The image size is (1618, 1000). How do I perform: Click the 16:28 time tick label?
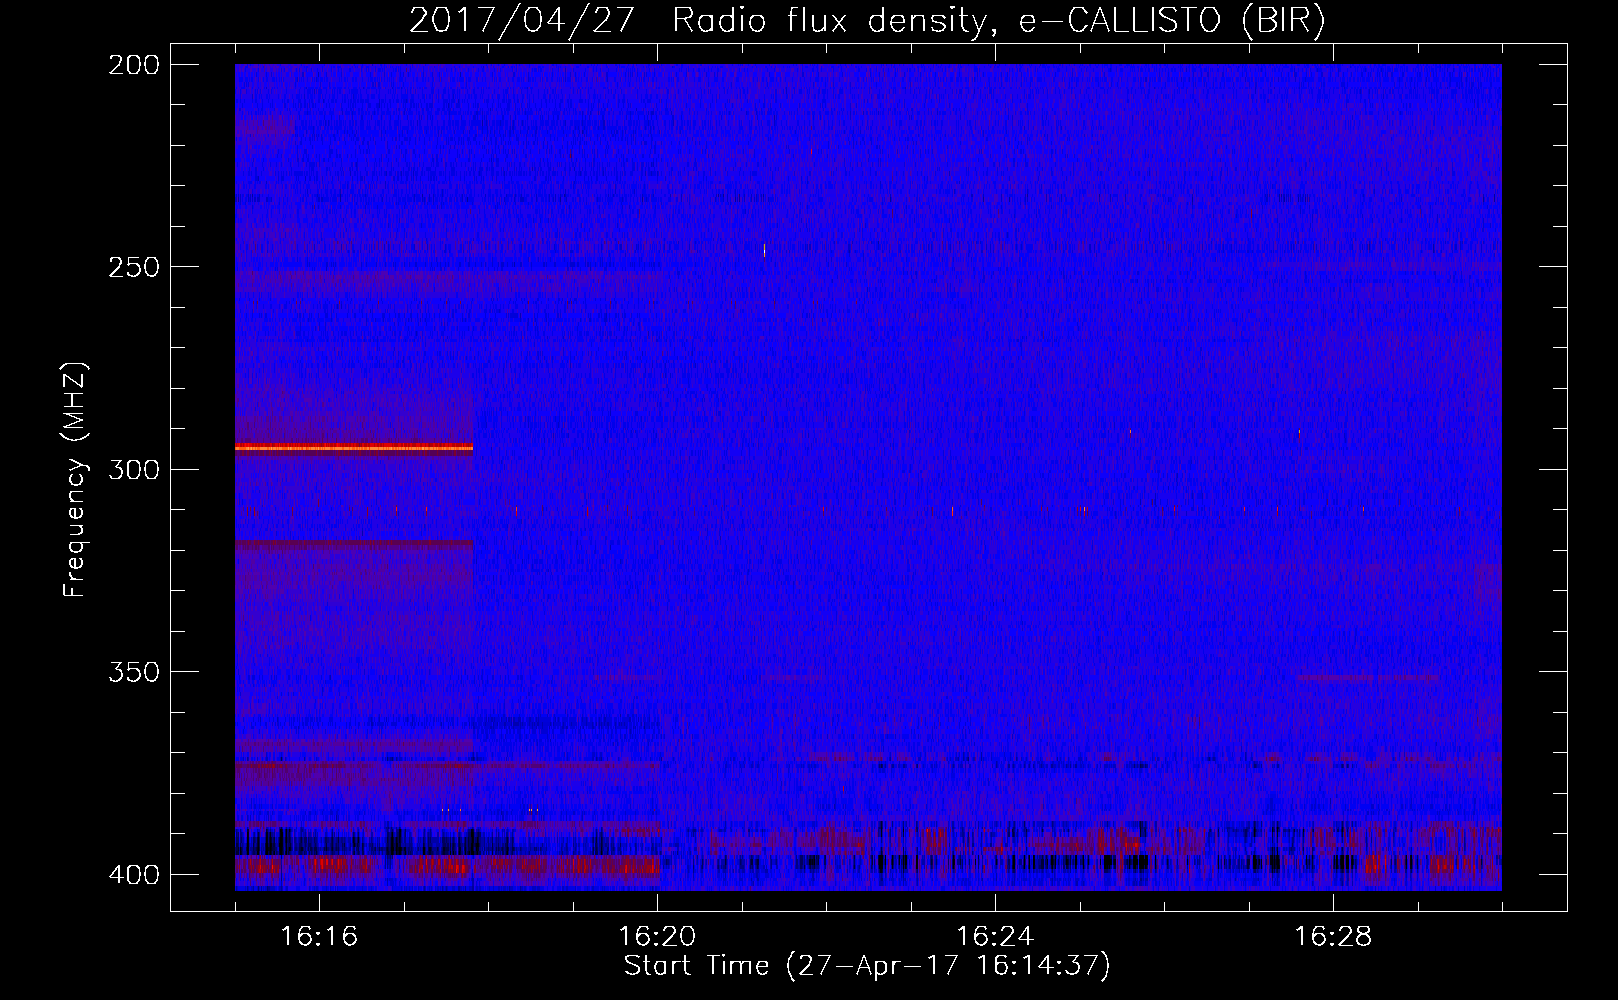click(1333, 936)
